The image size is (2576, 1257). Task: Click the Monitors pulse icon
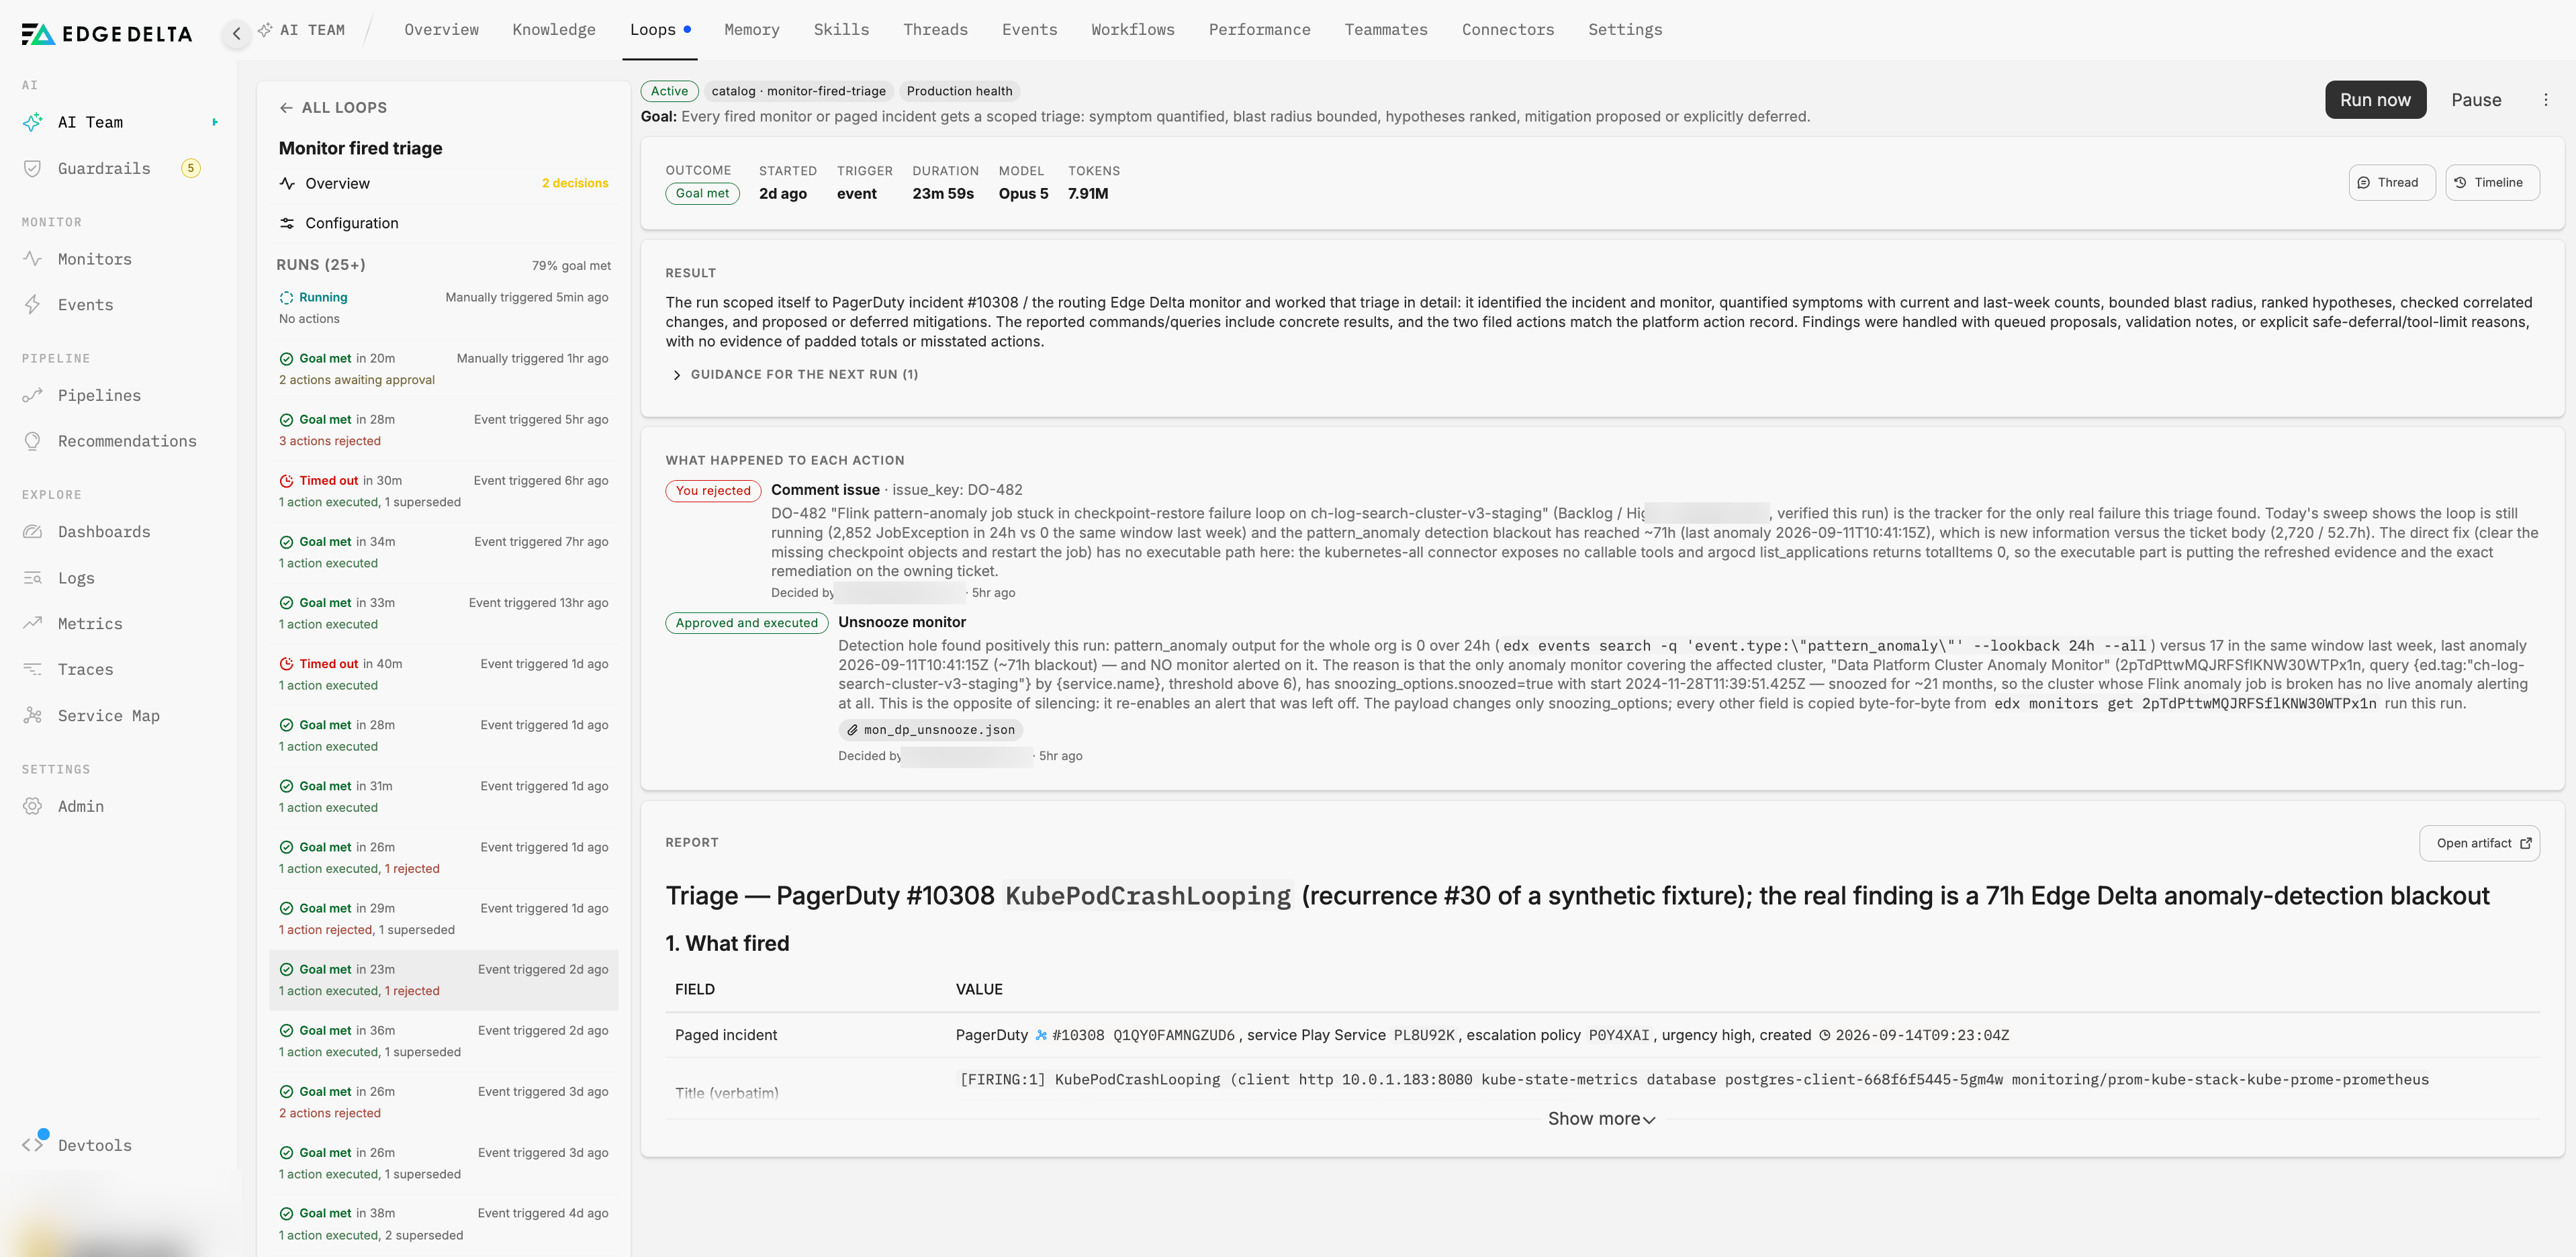coord(33,259)
